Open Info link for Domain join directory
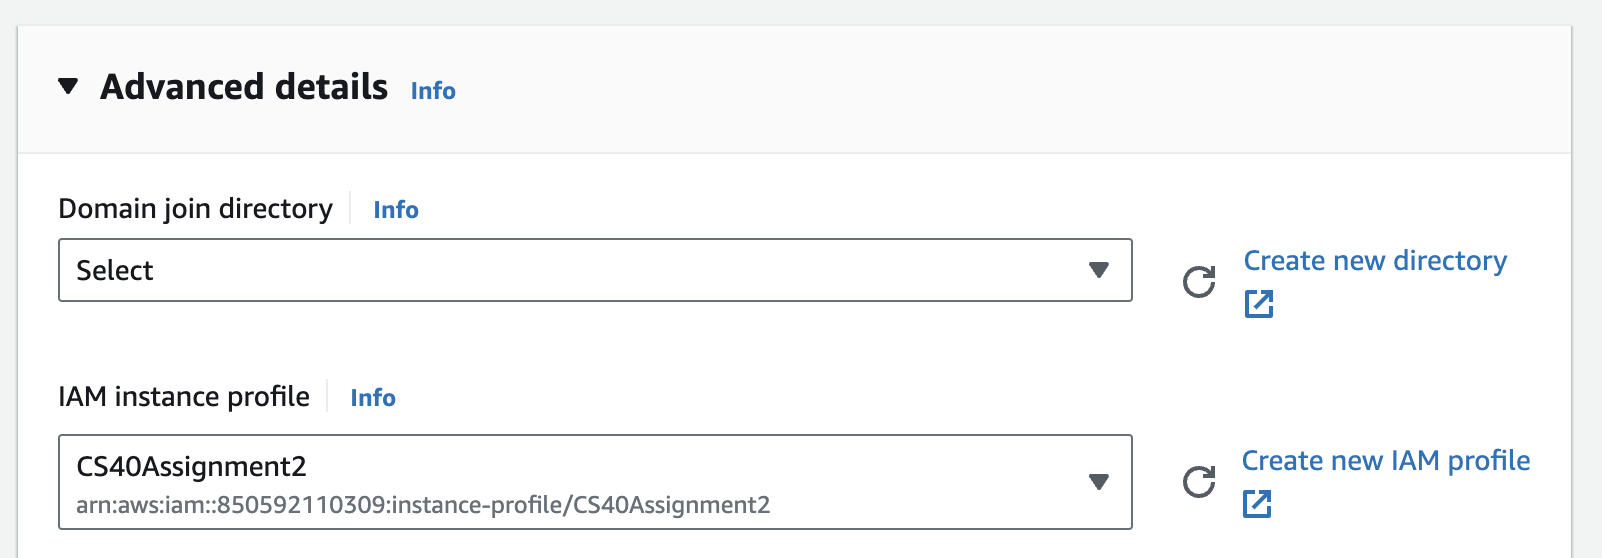Screen dimensions: 1602x558 (x=396, y=210)
